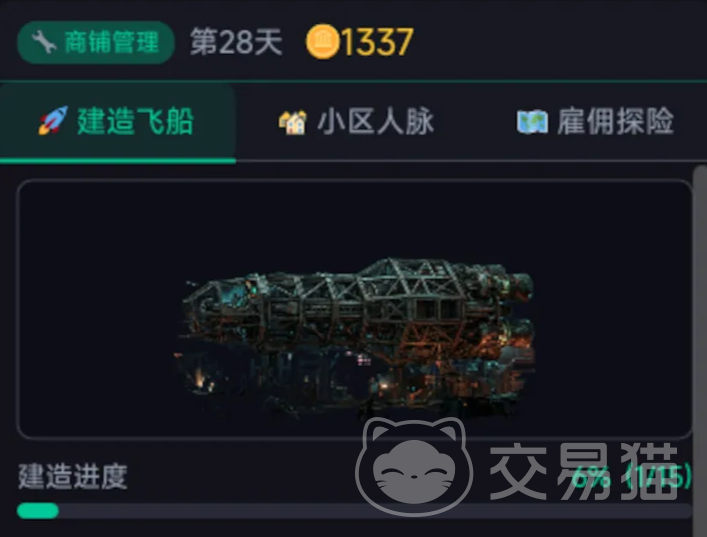This screenshot has width=707, height=537.
Task: Click the cat face watermark logo
Action: pyautogui.click(x=414, y=467)
